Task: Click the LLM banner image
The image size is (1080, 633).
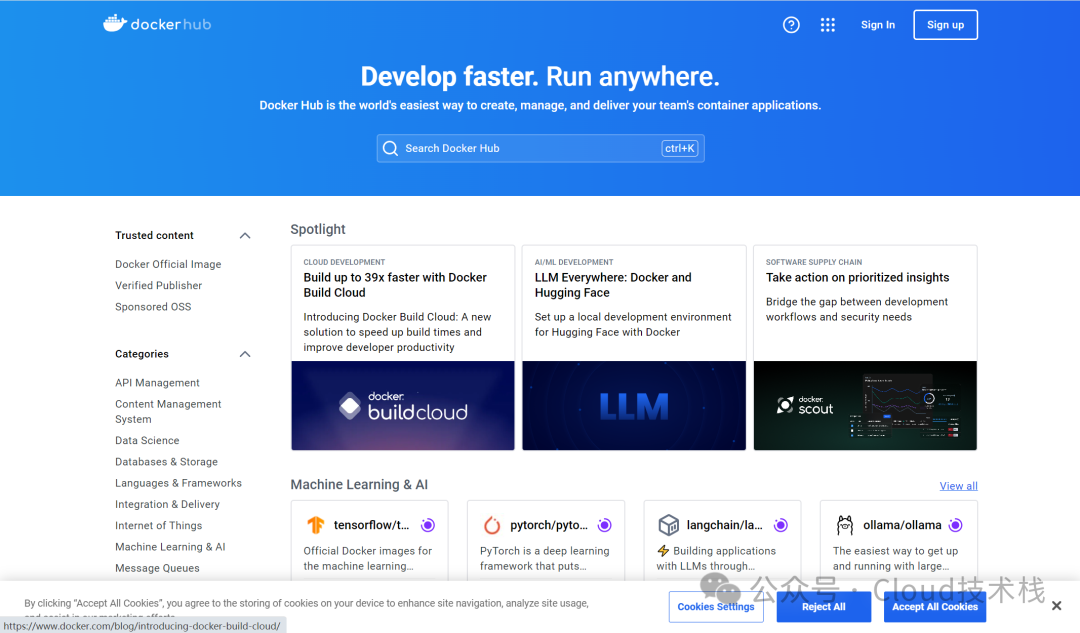Action: pyautogui.click(x=634, y=406)
